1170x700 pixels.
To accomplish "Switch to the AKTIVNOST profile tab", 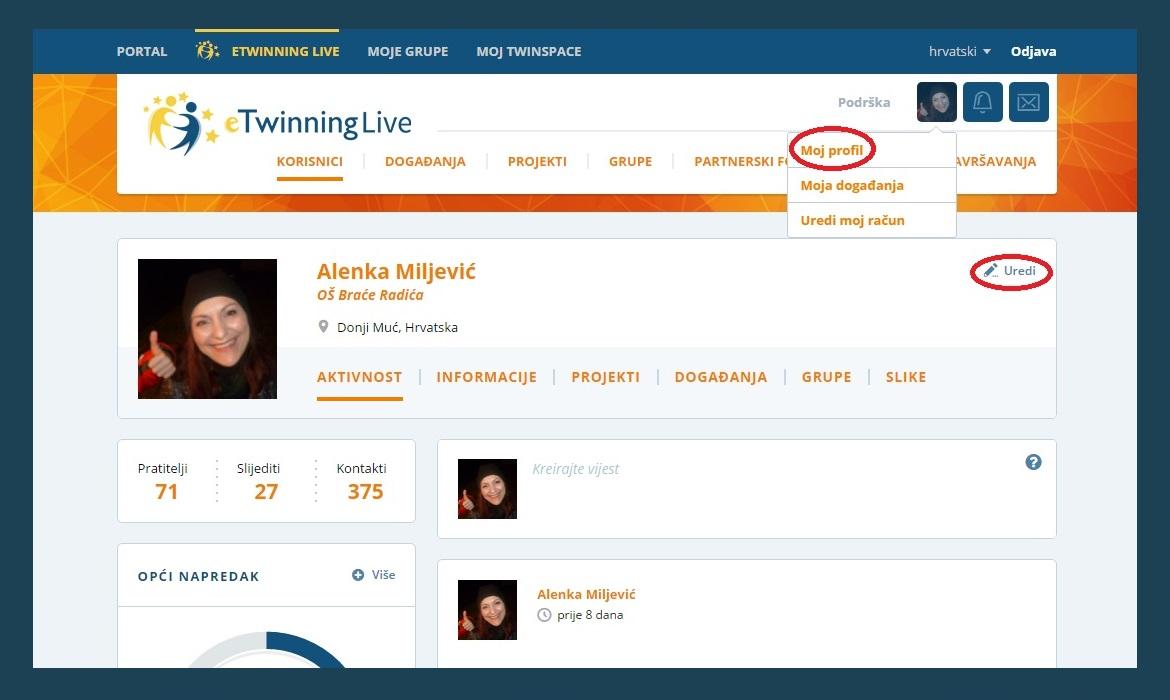I will pos(360,377).
